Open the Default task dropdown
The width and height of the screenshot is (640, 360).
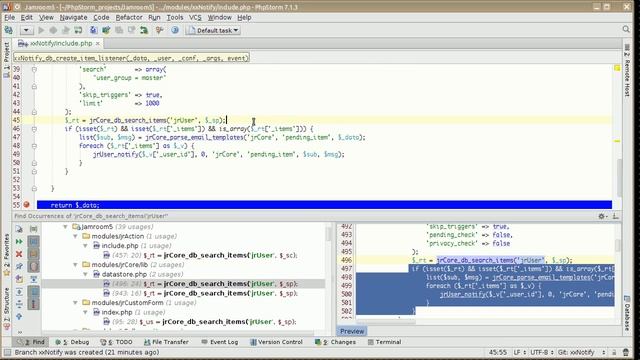[x=213, y=30]
